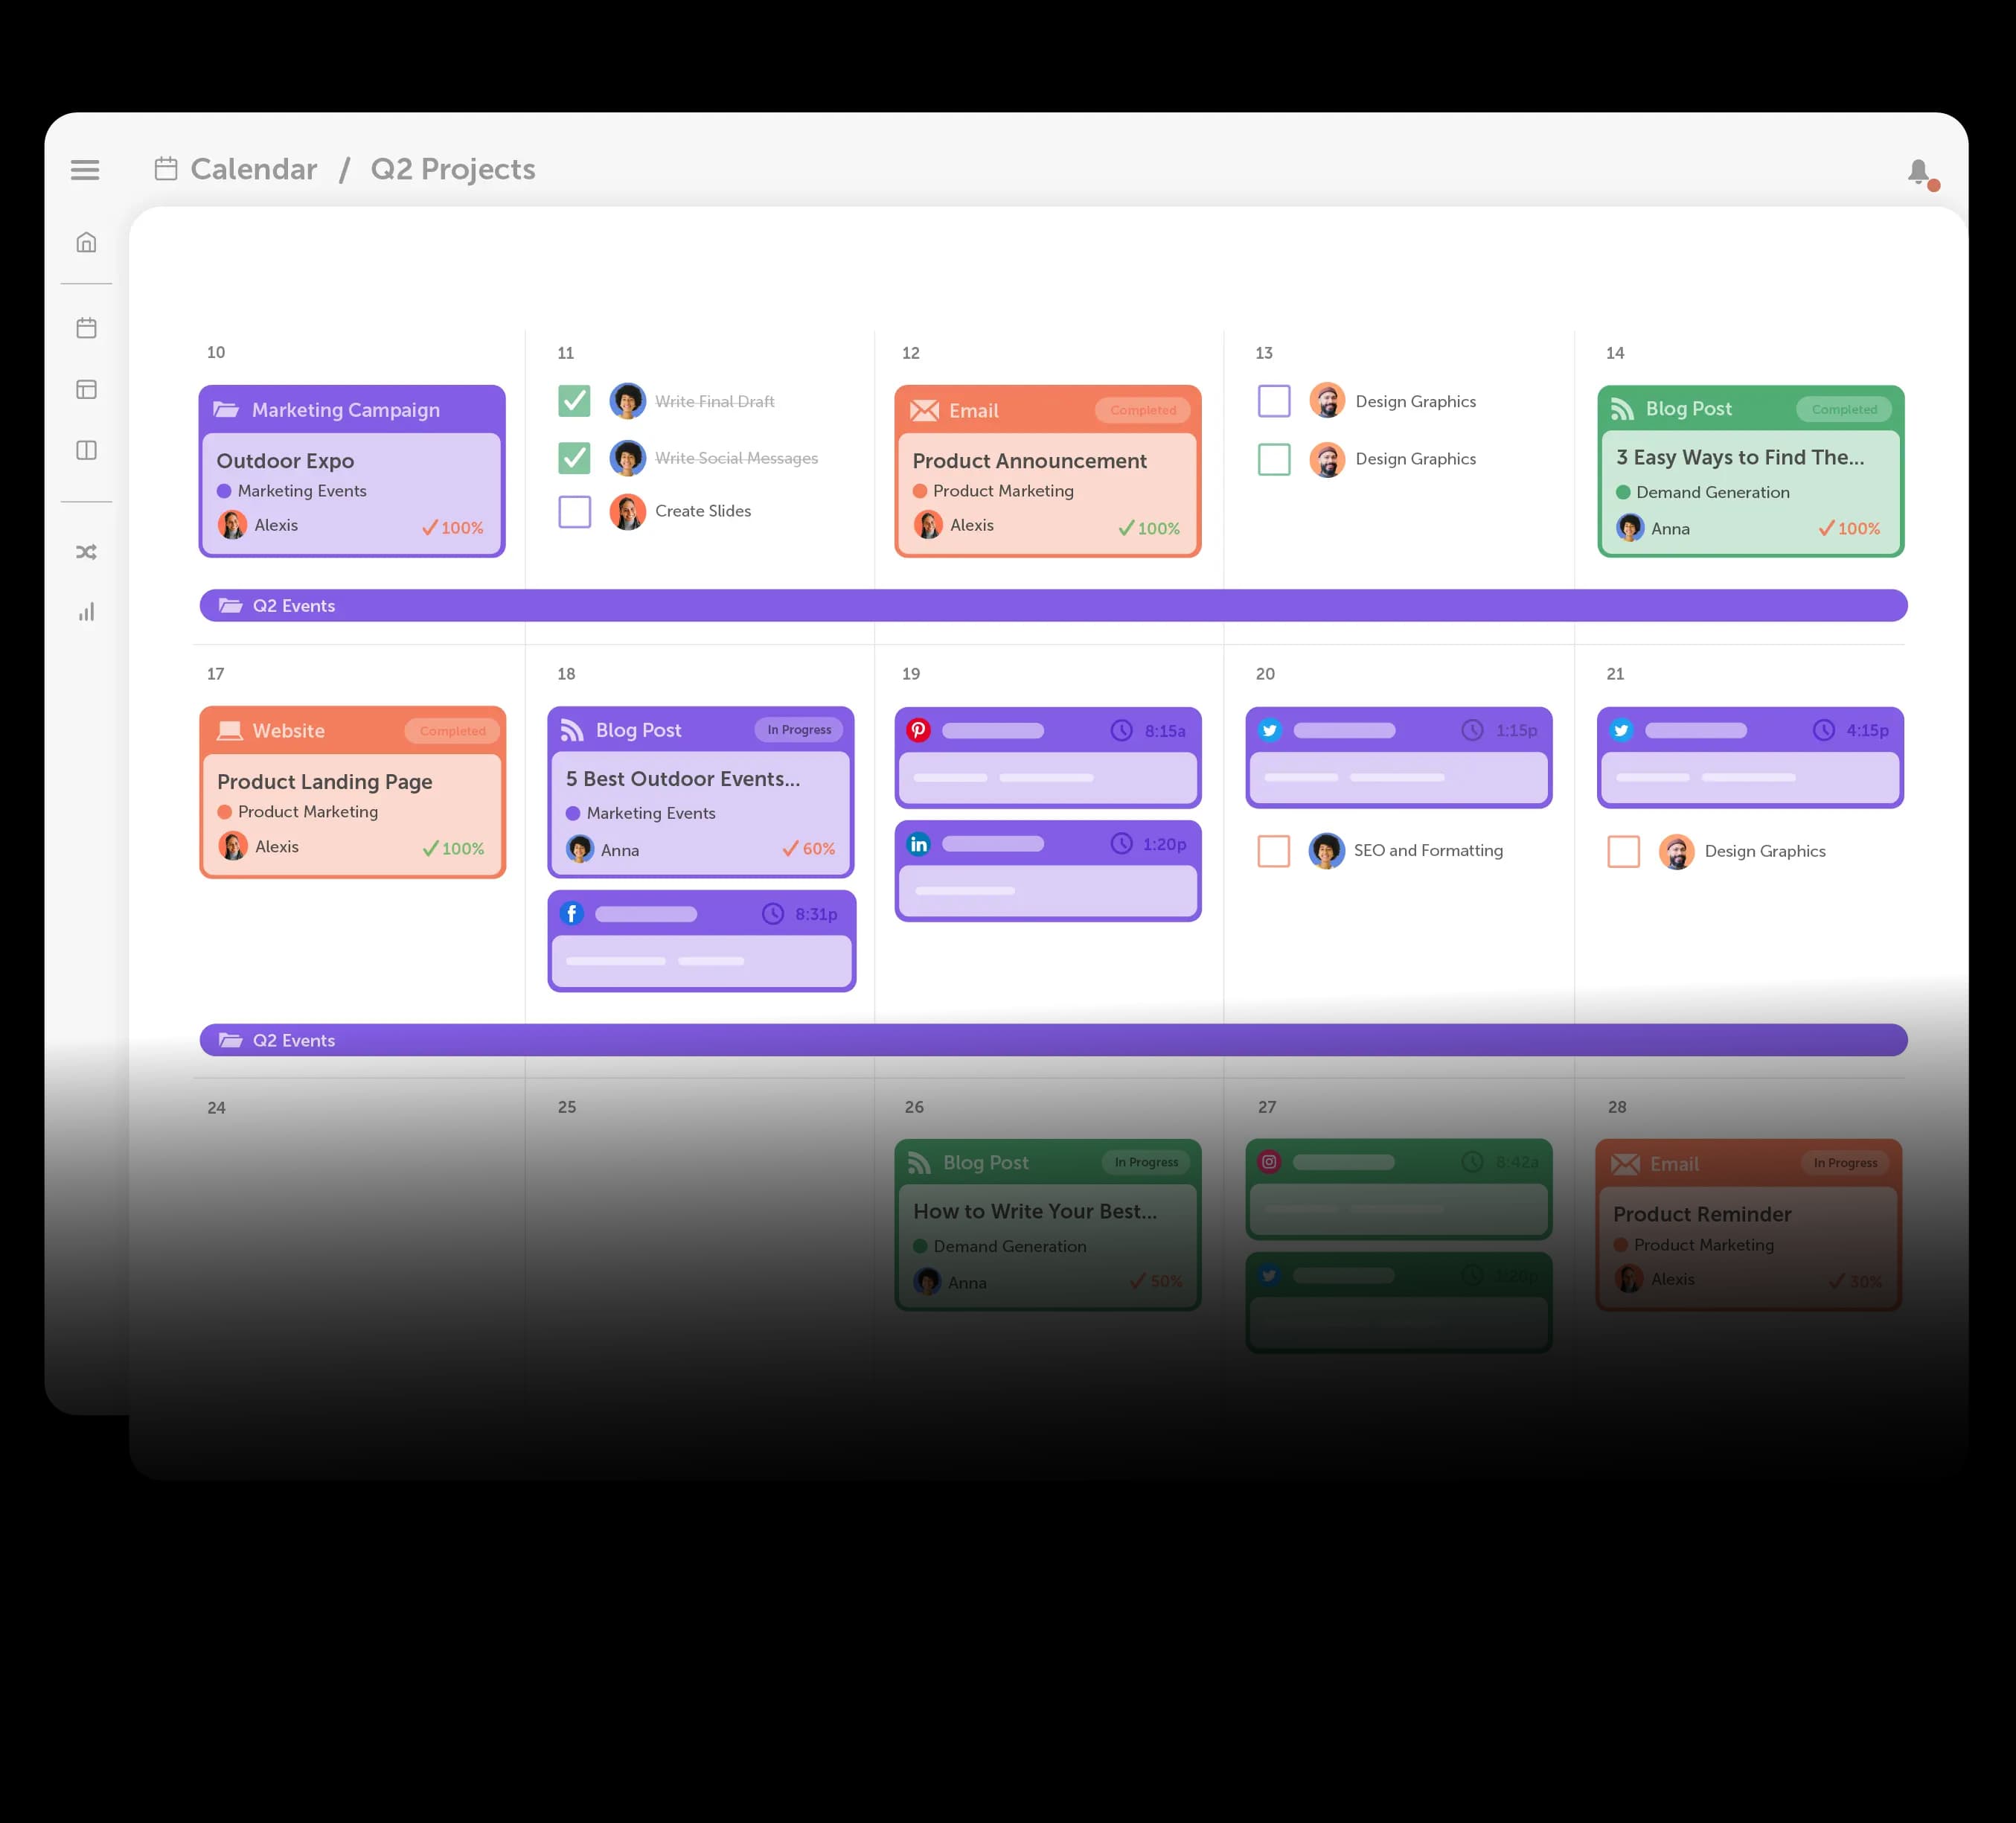Click the document/pages icon in the sidebar
Image resolution: width=2016 pixels, height=1823 pixels.
(88, 450)
